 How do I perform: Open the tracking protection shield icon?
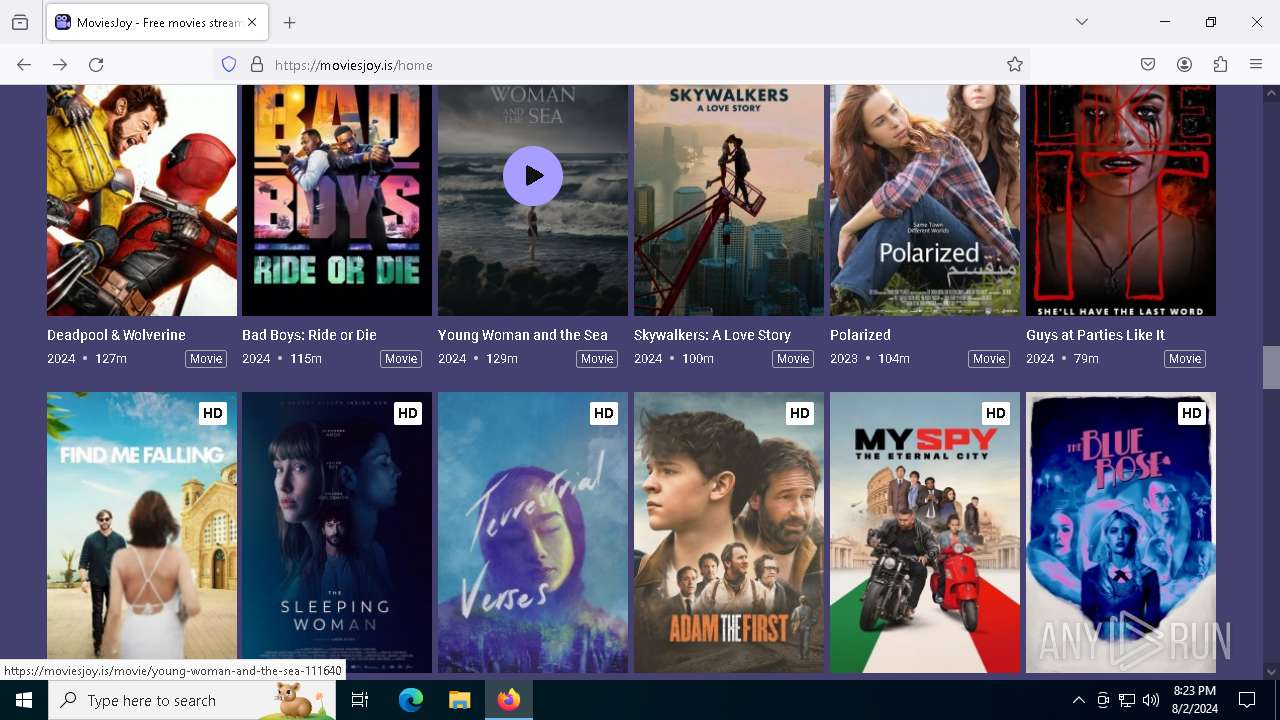pos(229,65)
